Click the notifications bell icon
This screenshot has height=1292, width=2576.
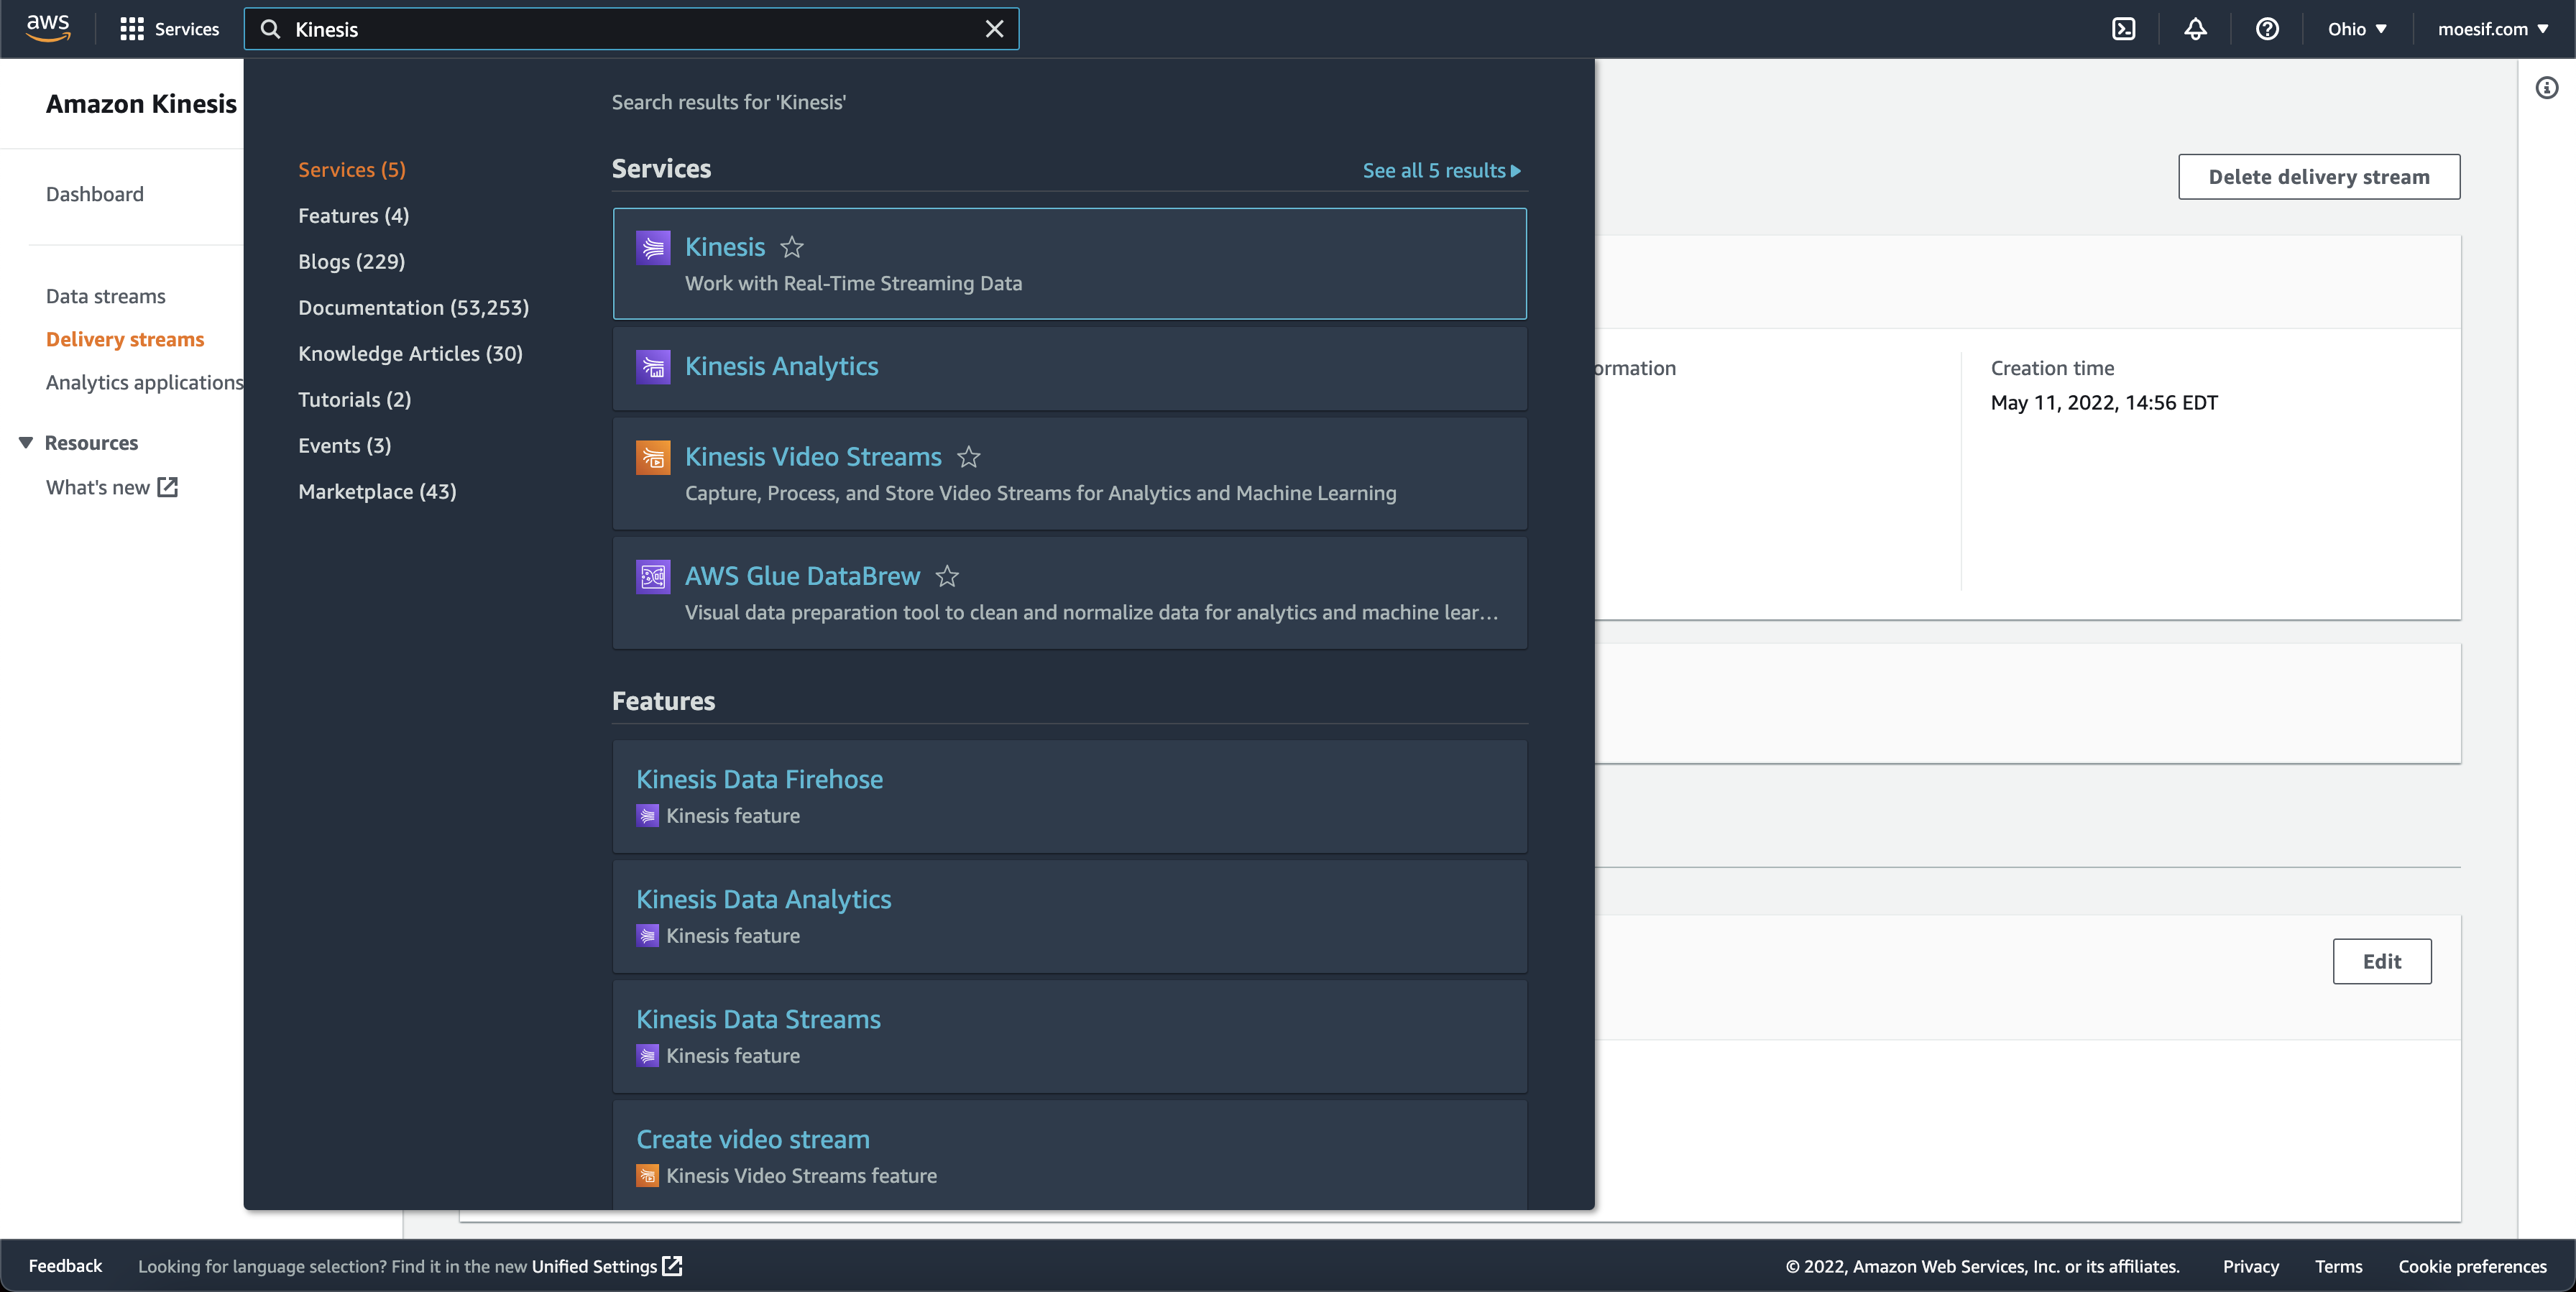tap(2195, 29)
